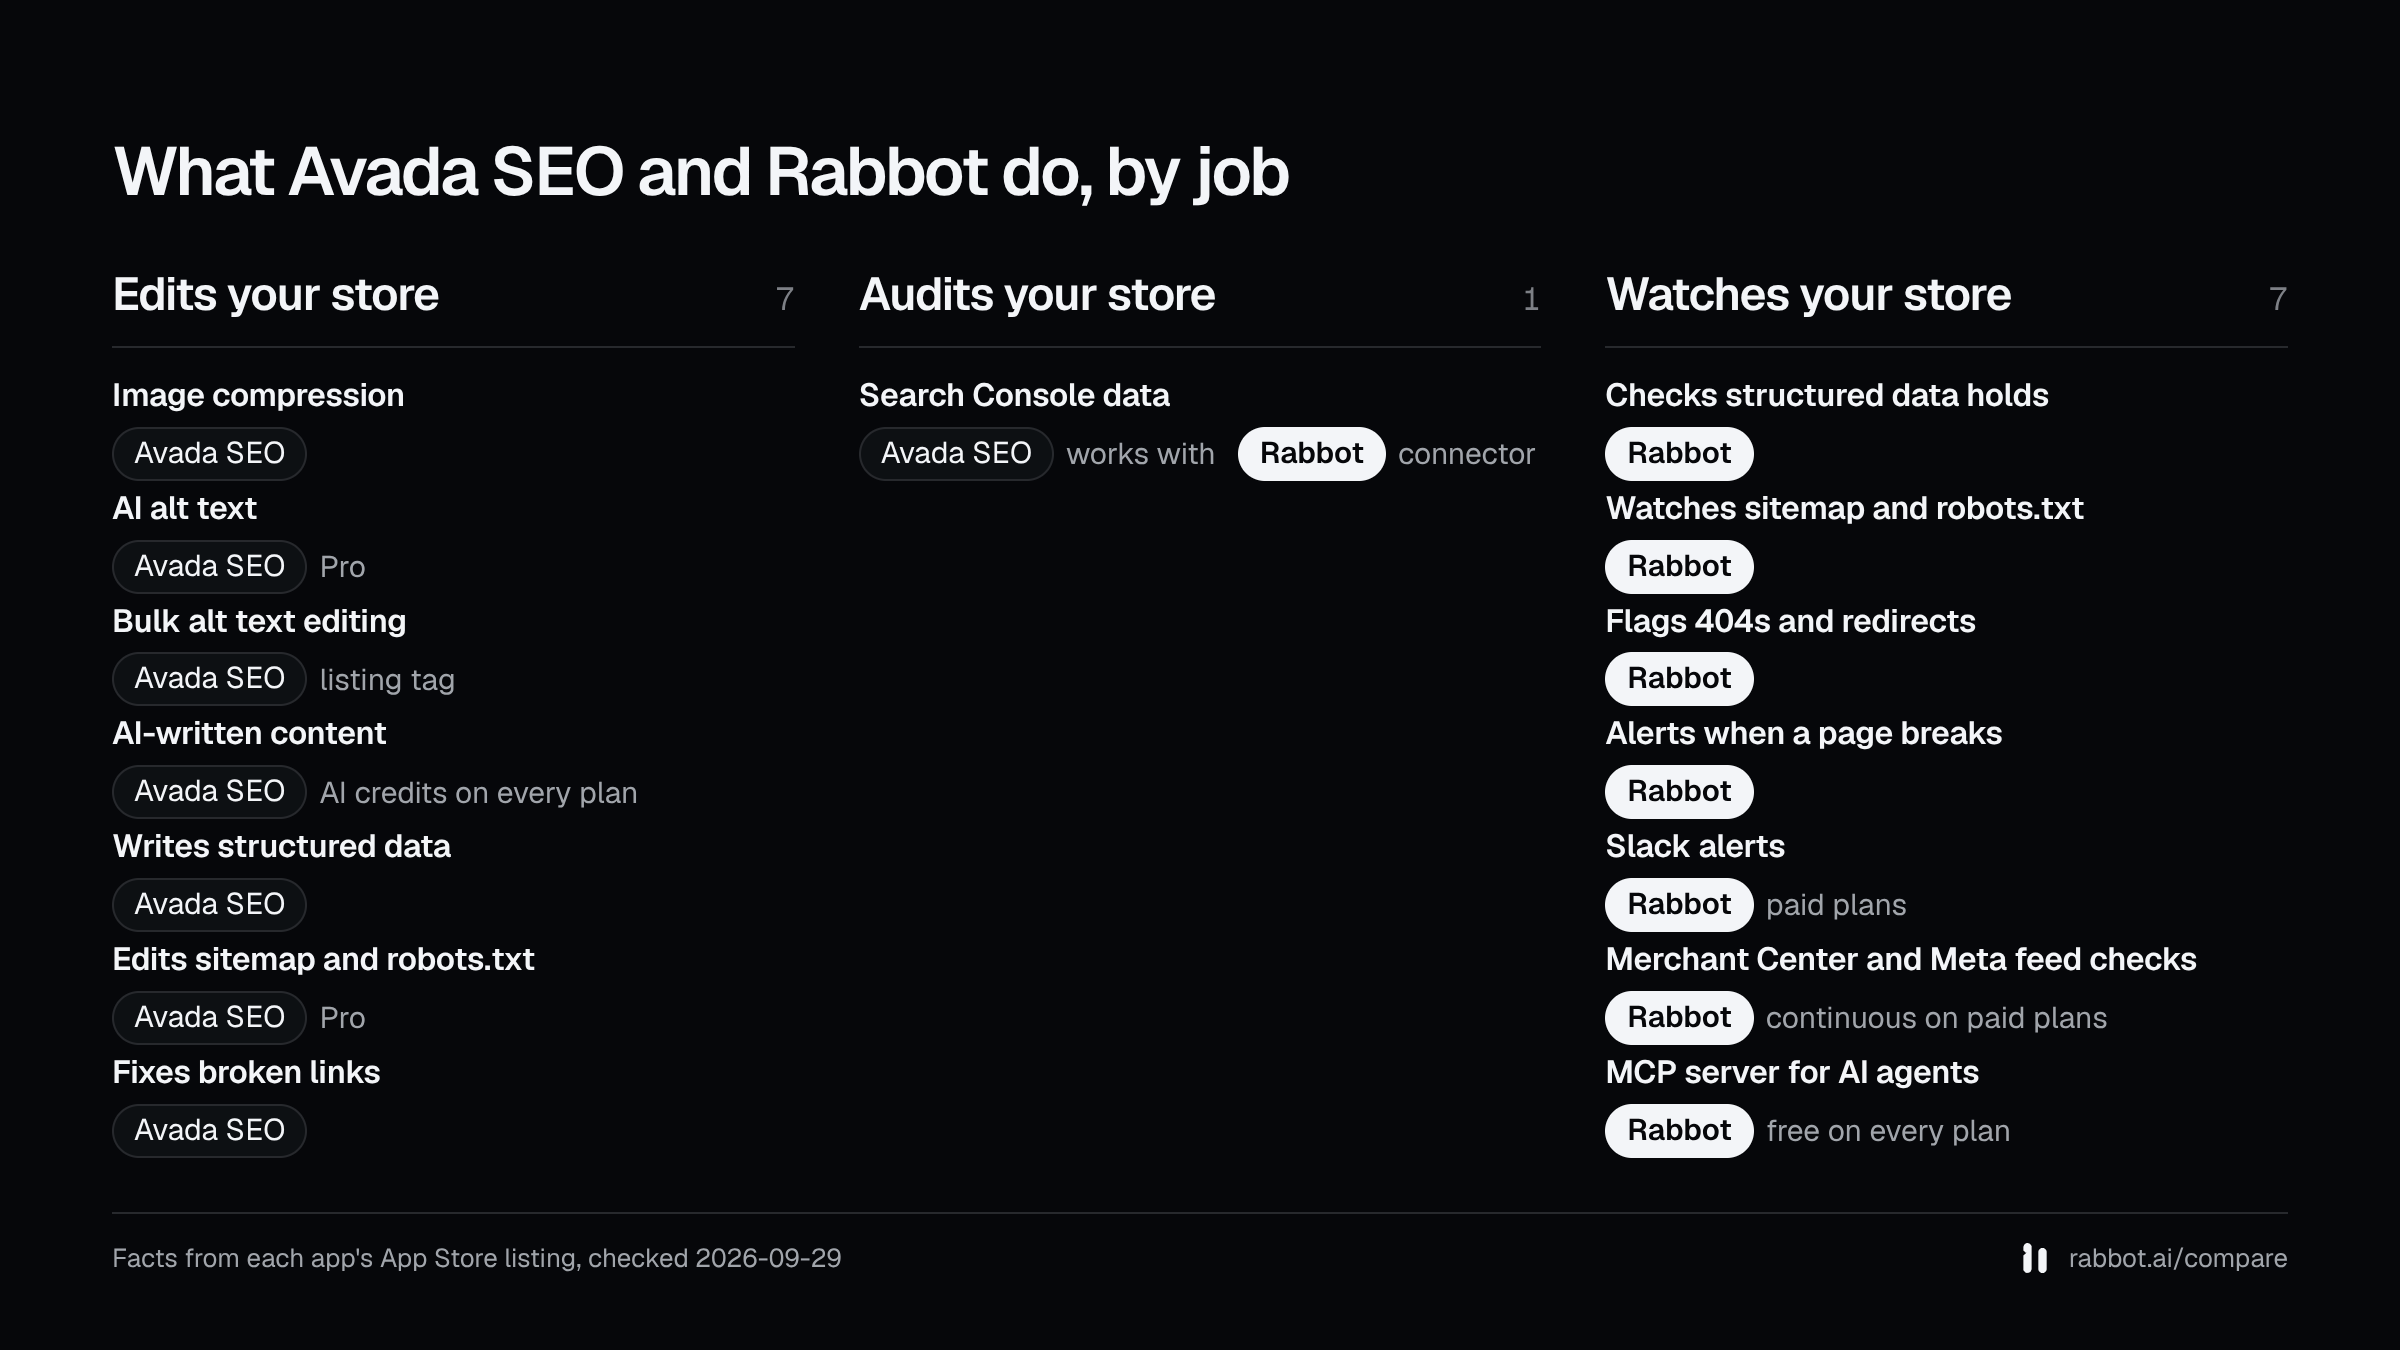2400x1350 pixels.
Task: Click the 'listing tag' note
Action: point(387,680)
